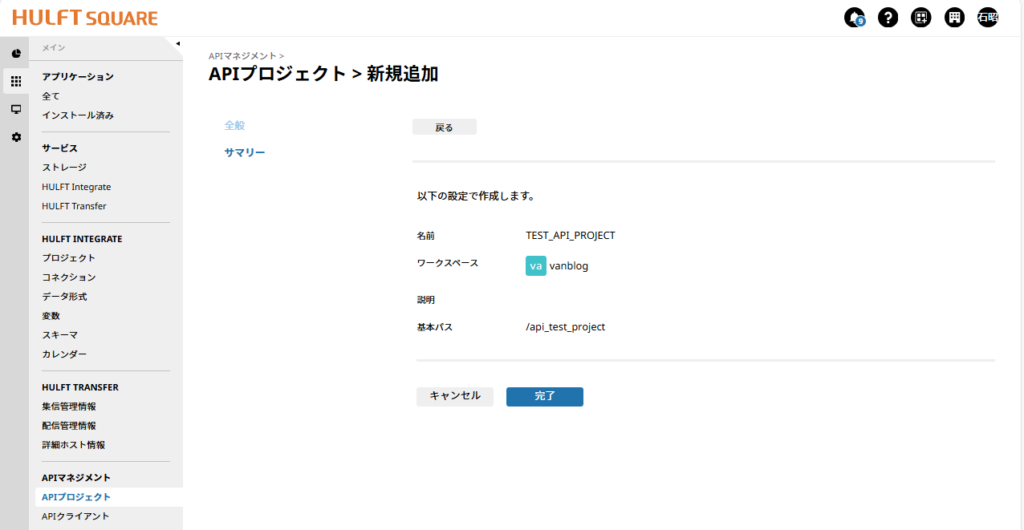
Task: Open インストール済み in the sidebar
Action: click(x=78, y=115)
